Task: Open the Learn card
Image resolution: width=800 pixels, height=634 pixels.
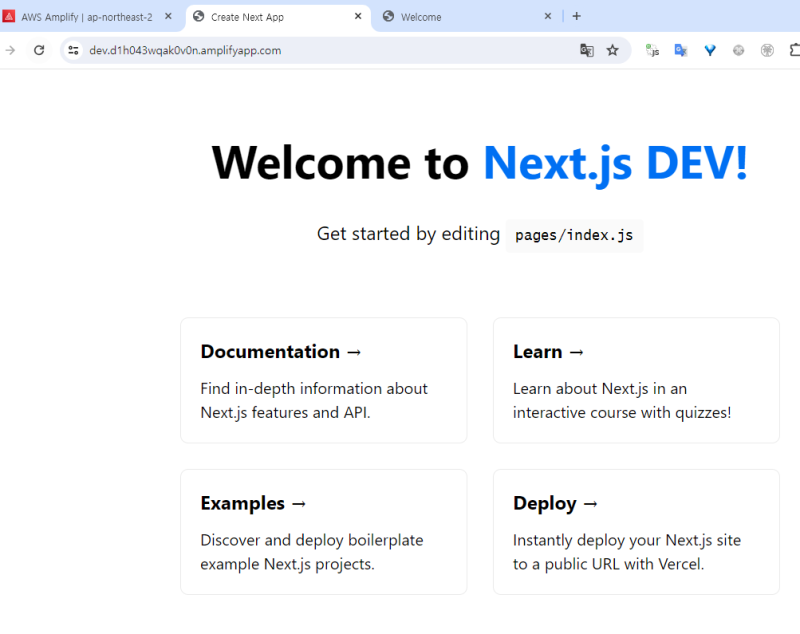Action: [636, 380]
